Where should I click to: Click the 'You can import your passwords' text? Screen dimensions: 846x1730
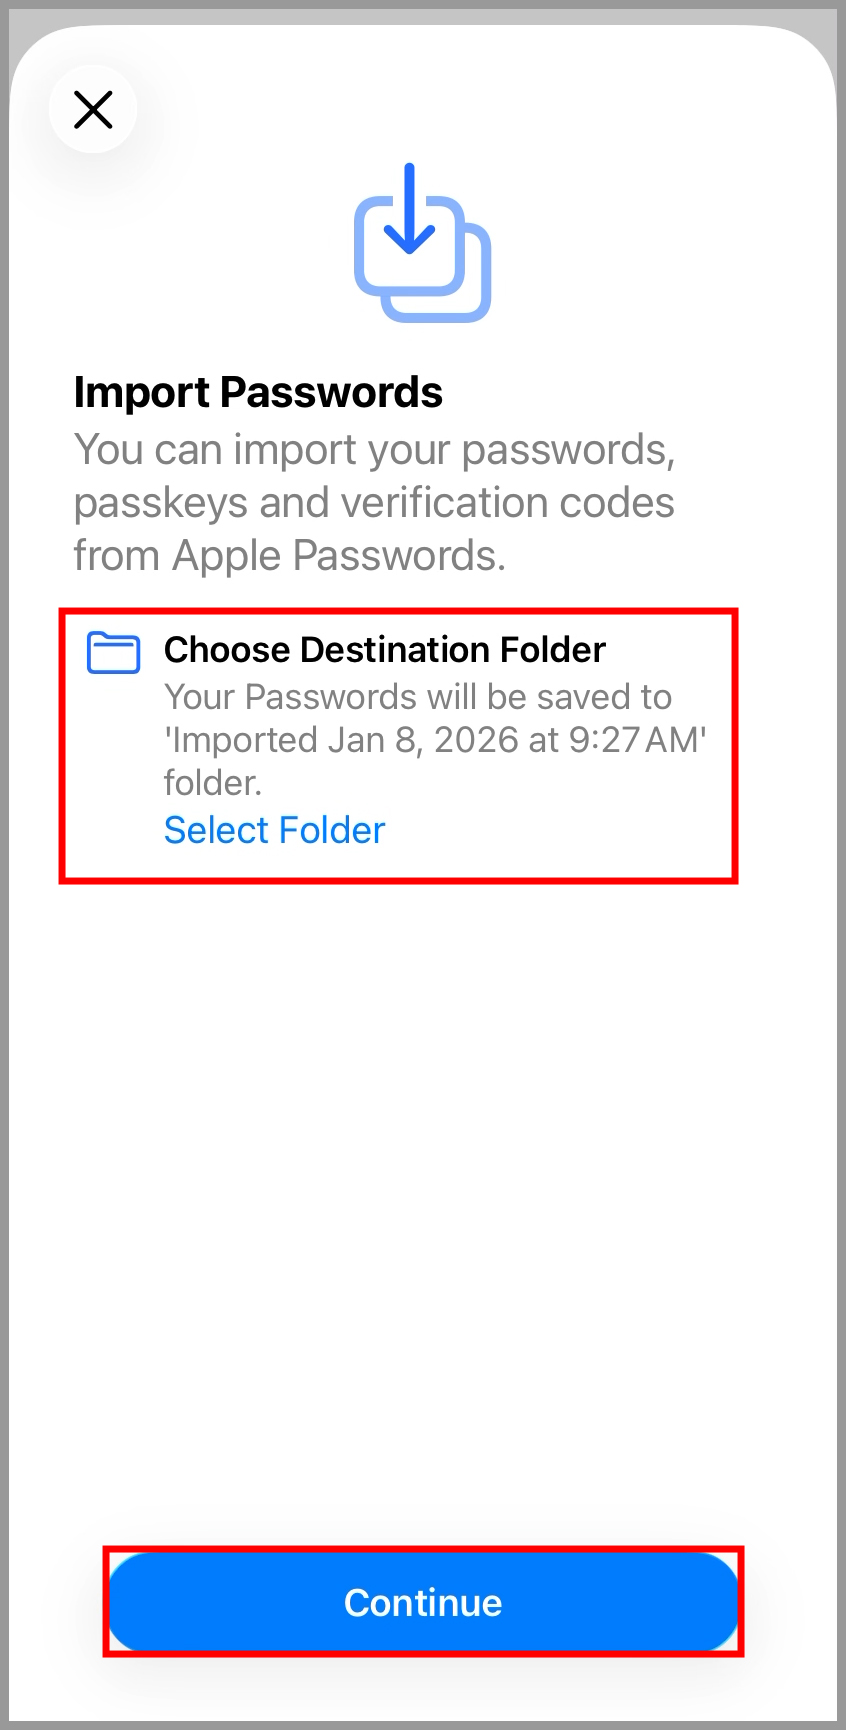374,450
